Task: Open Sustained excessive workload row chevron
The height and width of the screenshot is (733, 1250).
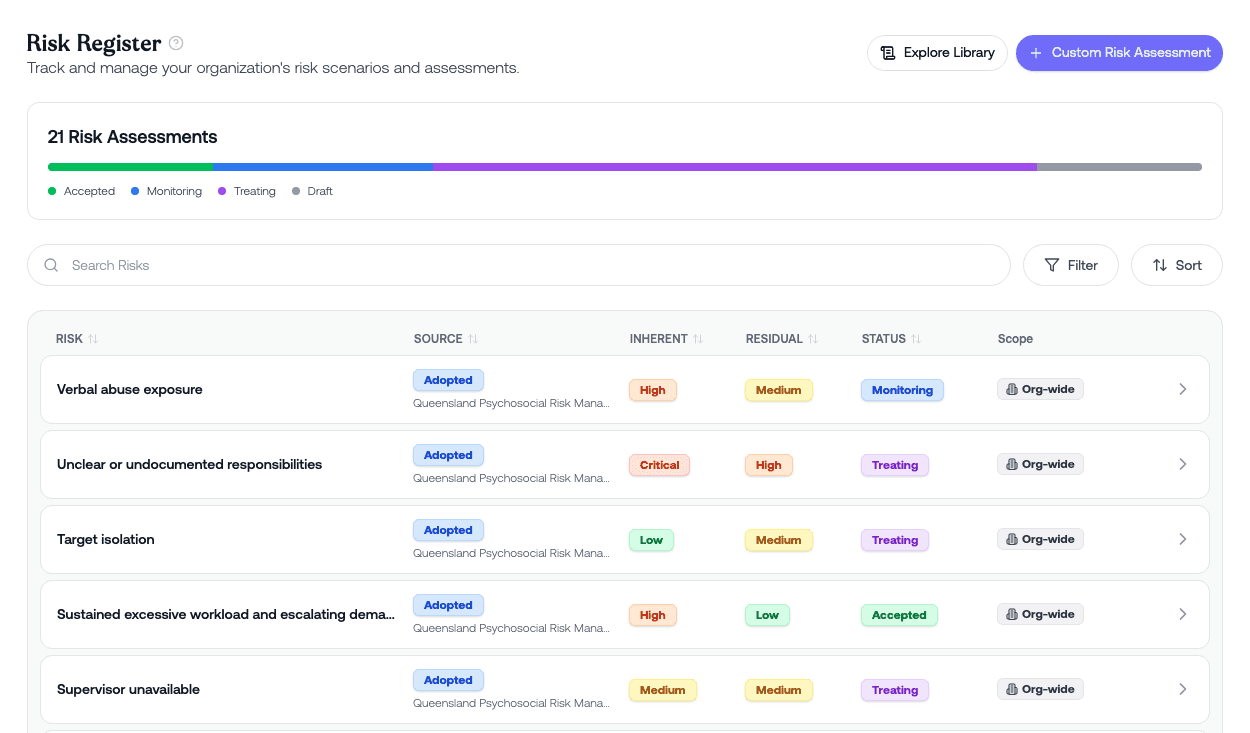Action: (1183, 614)
